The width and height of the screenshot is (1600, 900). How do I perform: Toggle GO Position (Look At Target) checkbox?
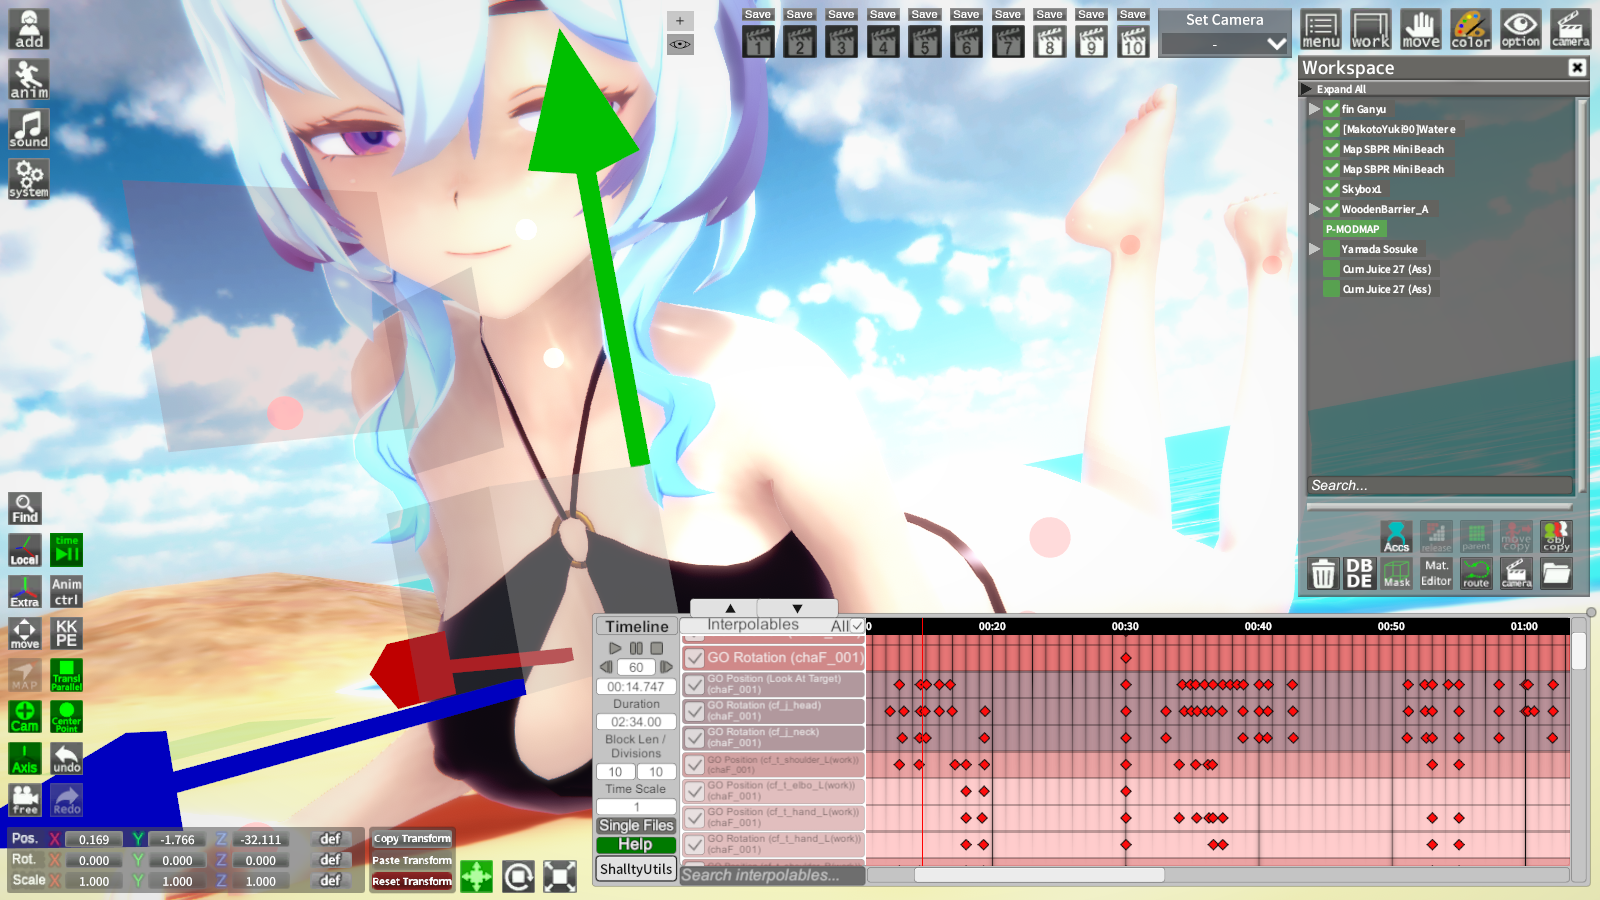(695, 685)
